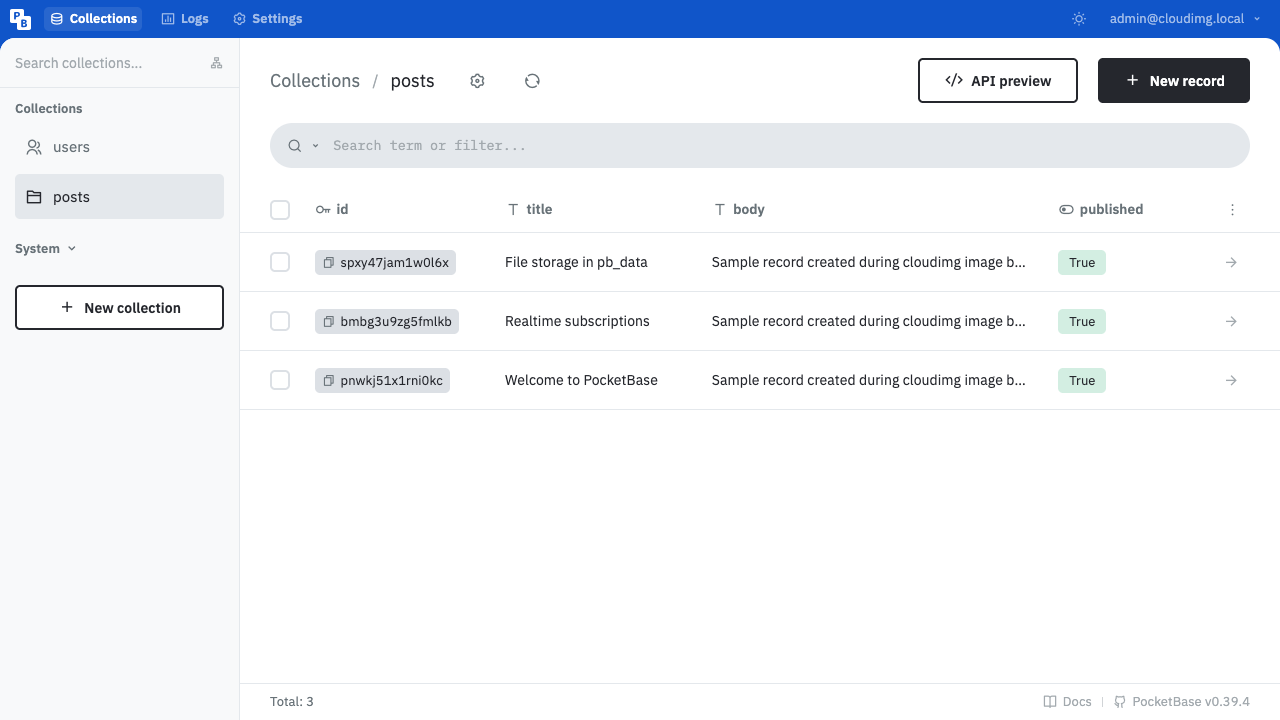The image size is (1280, 720).
Task: Check the Welcome to PocketBase row
Action: [x=280, y=380]
